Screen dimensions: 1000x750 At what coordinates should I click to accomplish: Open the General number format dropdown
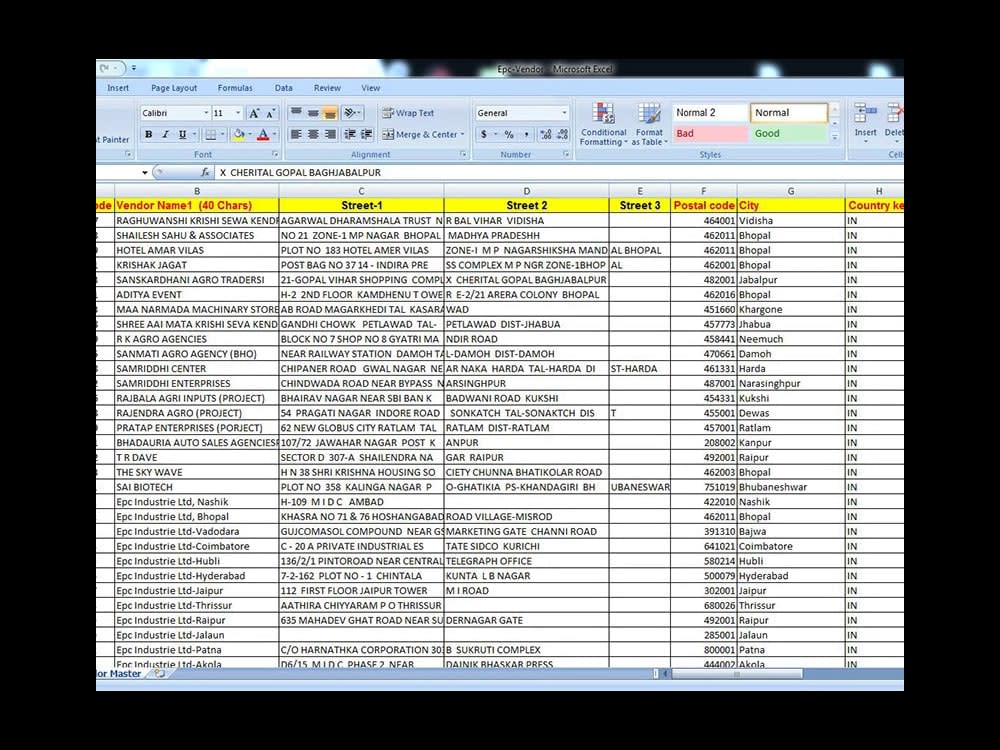(x=564, y=113)
